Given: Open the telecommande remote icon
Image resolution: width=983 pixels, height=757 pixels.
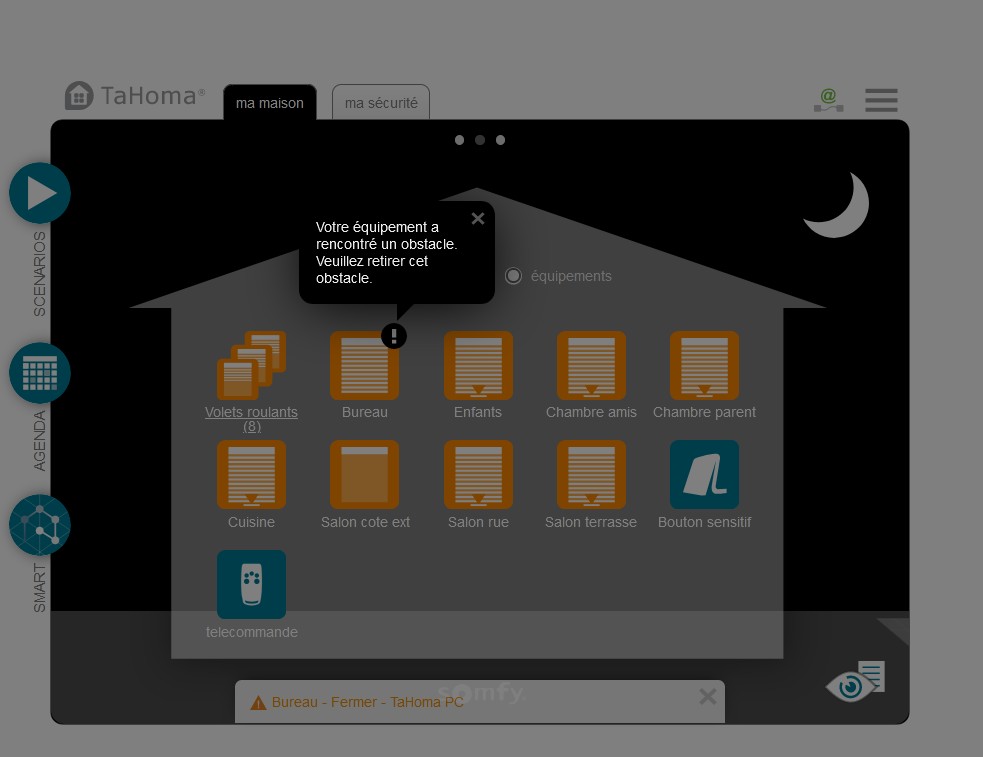Looking at the screenshot, I should tap(251, 584).
